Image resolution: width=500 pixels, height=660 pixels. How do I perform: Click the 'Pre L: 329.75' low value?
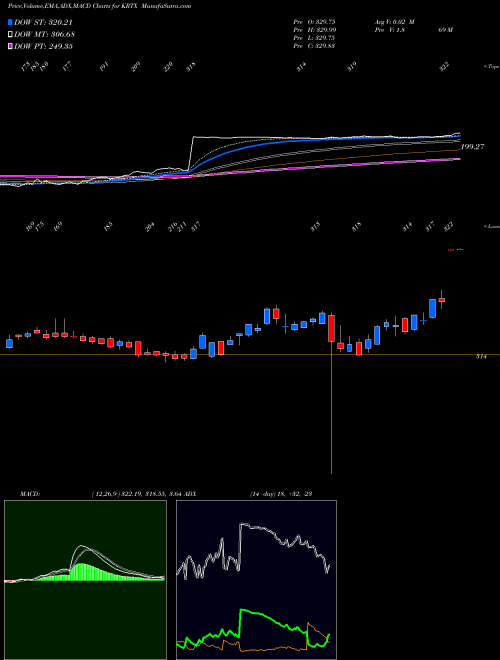click(314, 38)
